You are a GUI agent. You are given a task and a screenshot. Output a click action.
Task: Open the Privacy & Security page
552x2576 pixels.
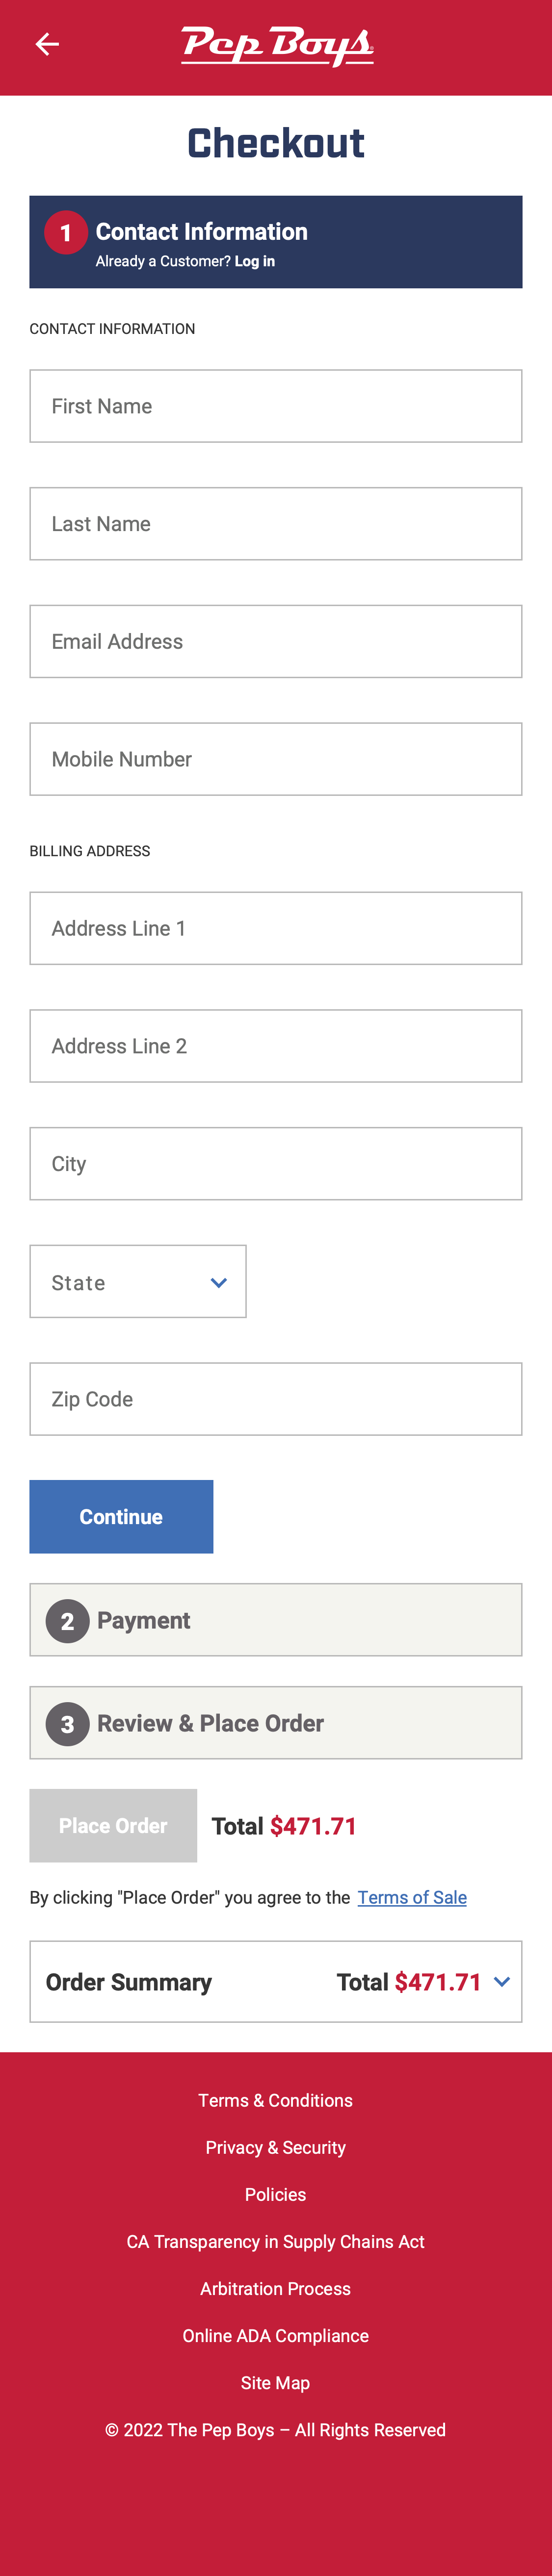pos(275,2147)
